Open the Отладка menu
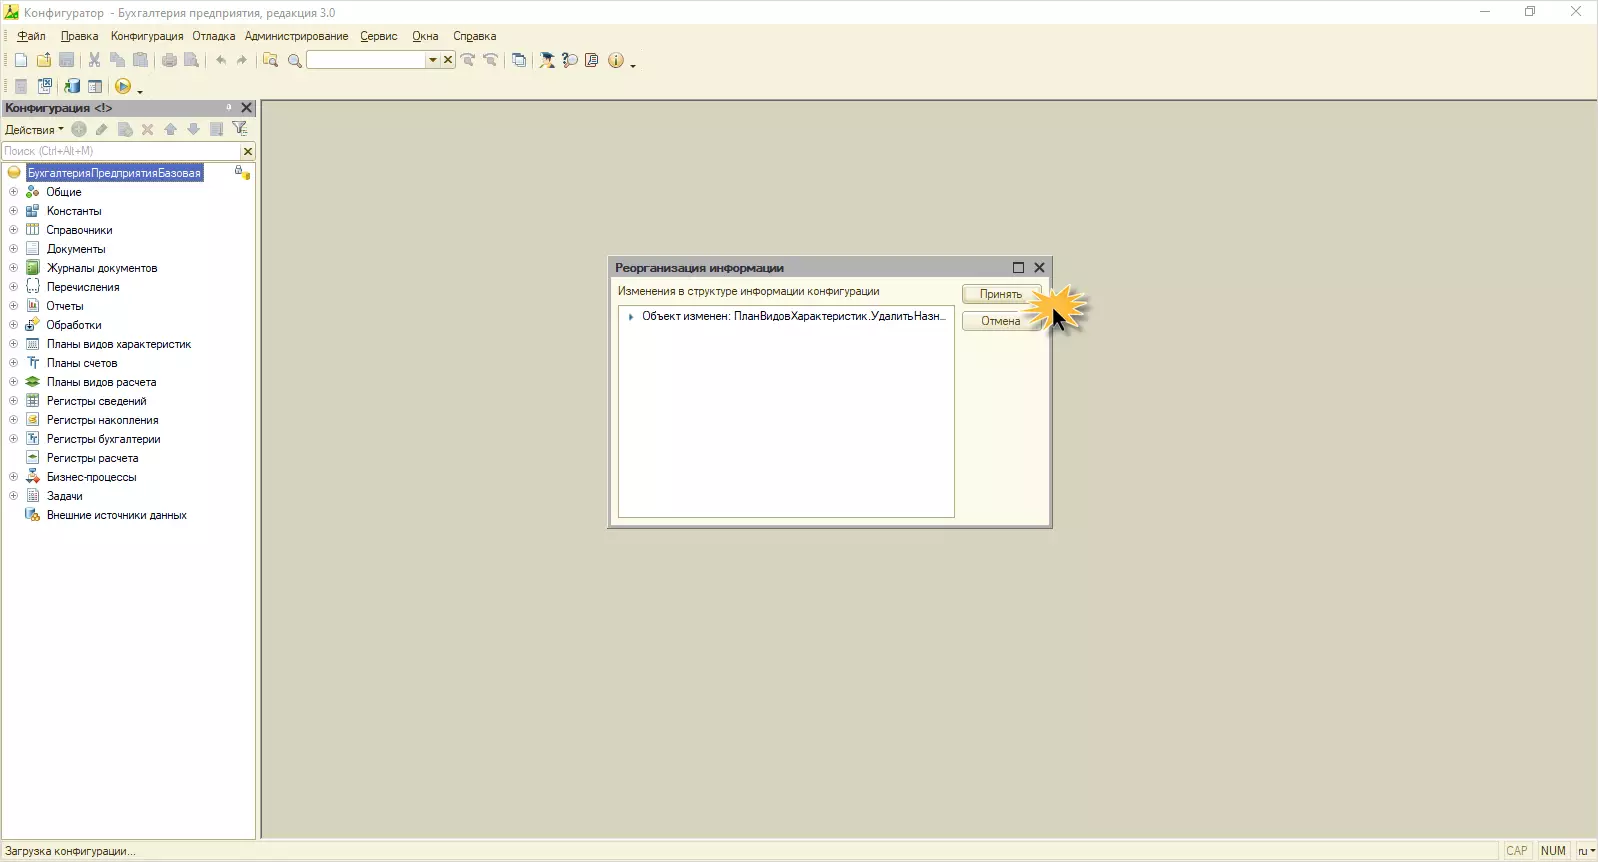This screenshot has height=862, width=1598. click(x=214, y=36)
